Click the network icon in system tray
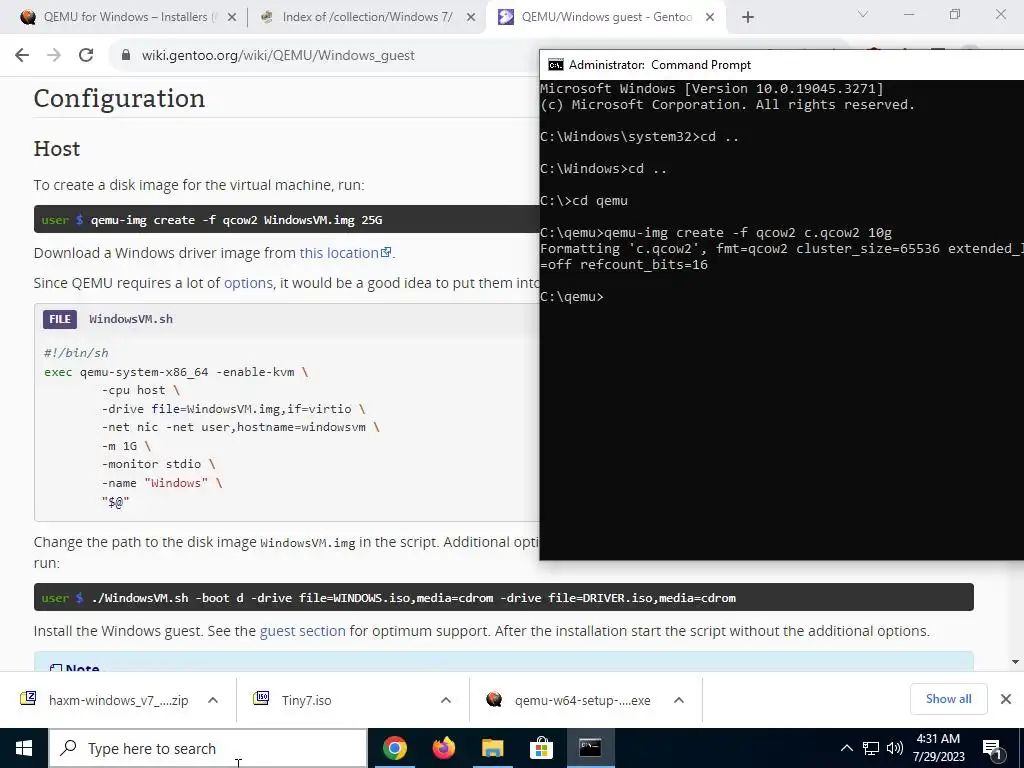The image size is (1024, 768). point(871,748)
